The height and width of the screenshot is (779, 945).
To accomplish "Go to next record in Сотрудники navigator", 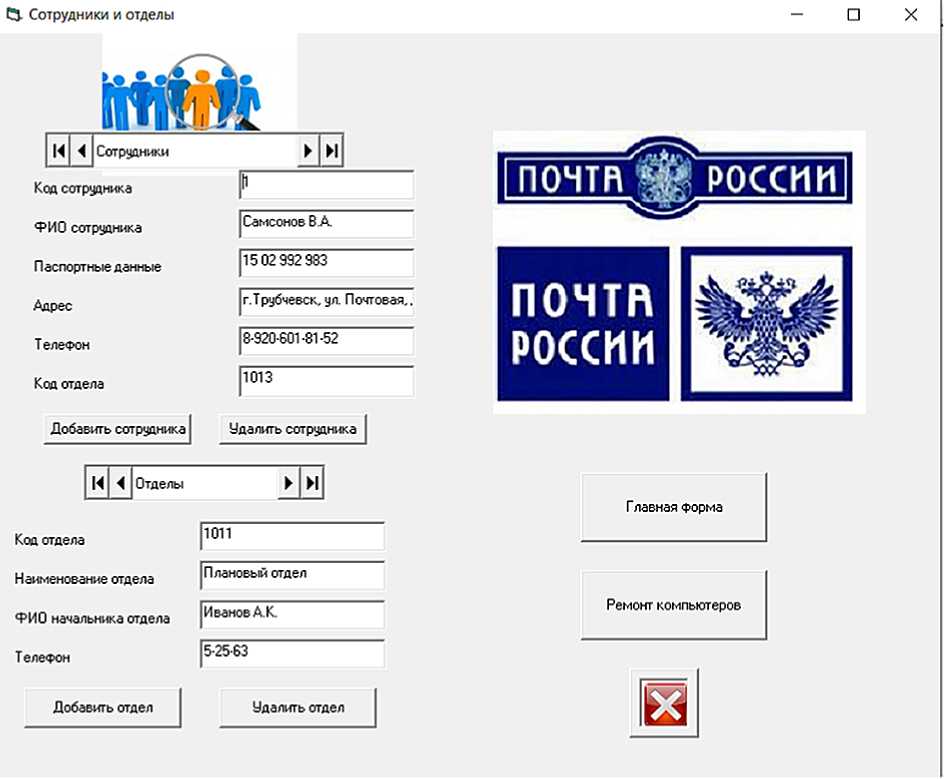I will 307,150.
